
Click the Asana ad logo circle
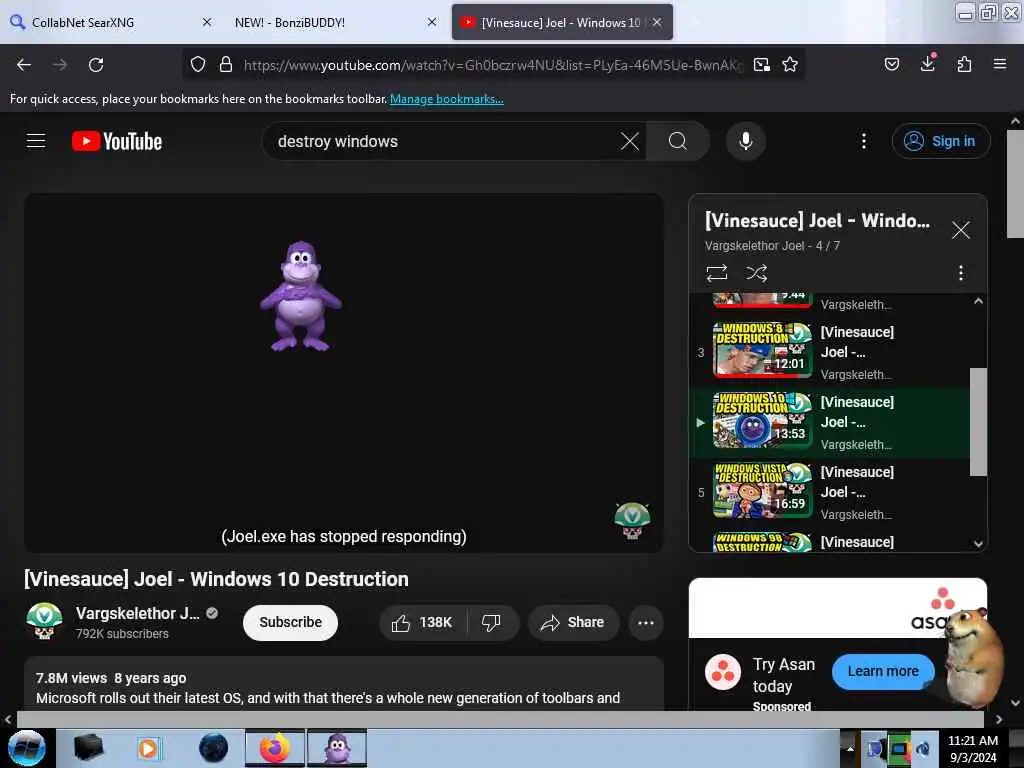pyautogui.click(x=723, y=671)
